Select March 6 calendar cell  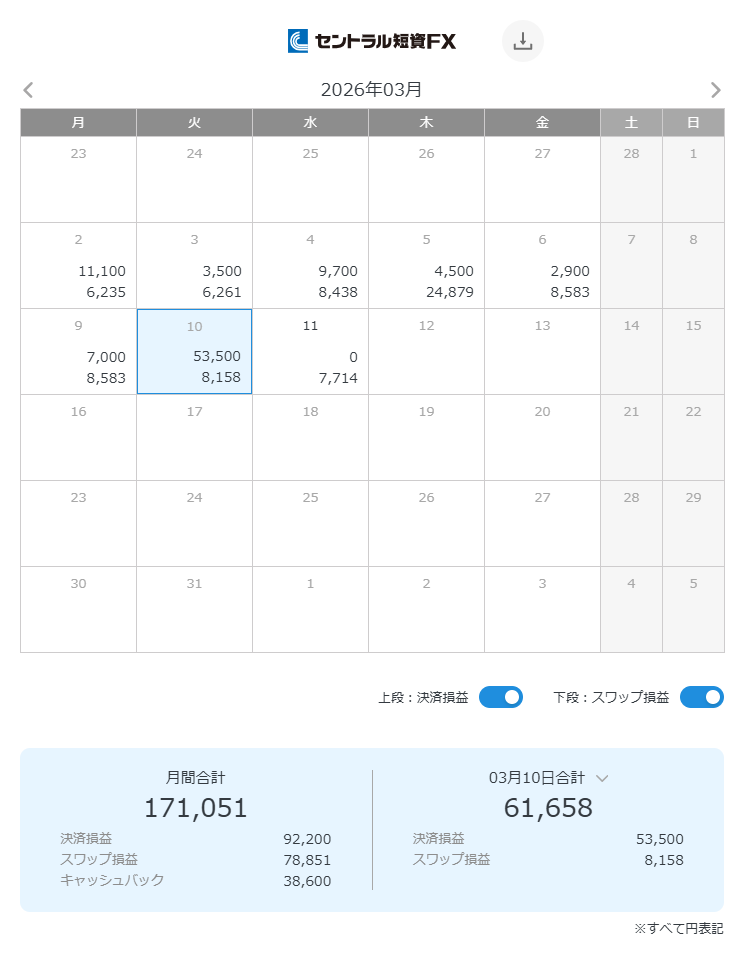pyautogui.click(x=542, y=265)
